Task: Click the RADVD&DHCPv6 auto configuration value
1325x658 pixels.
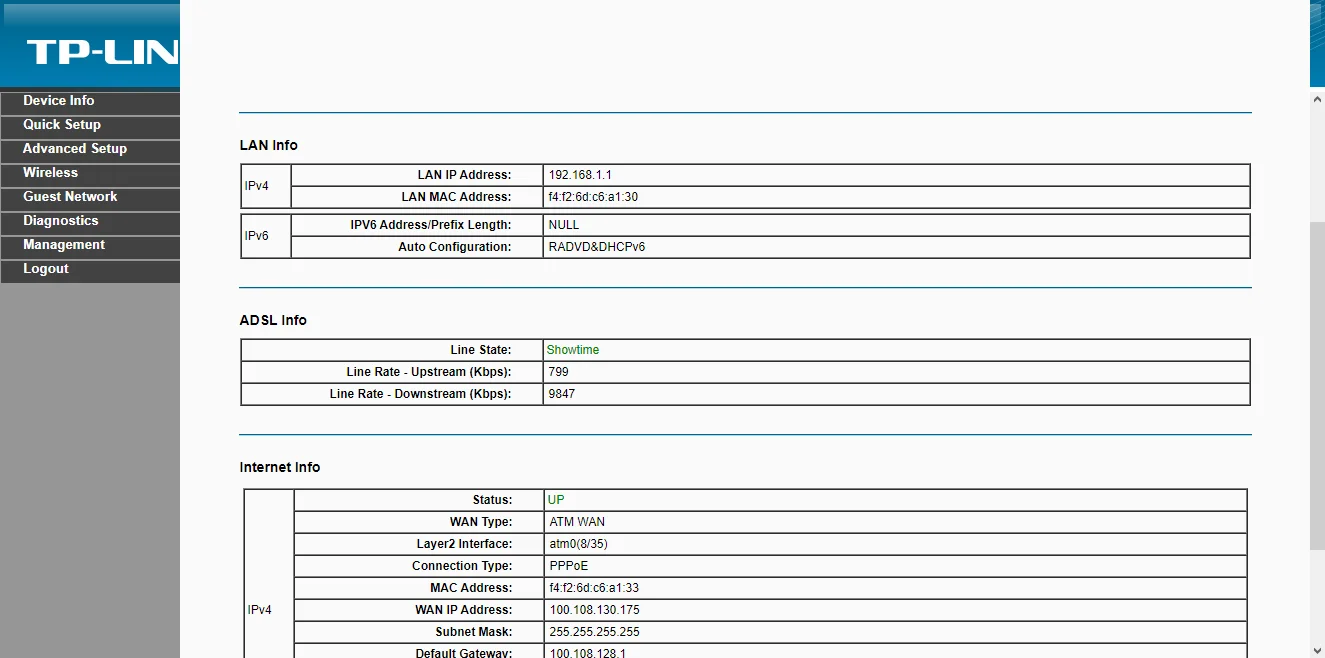Action: tap(597, 247)
